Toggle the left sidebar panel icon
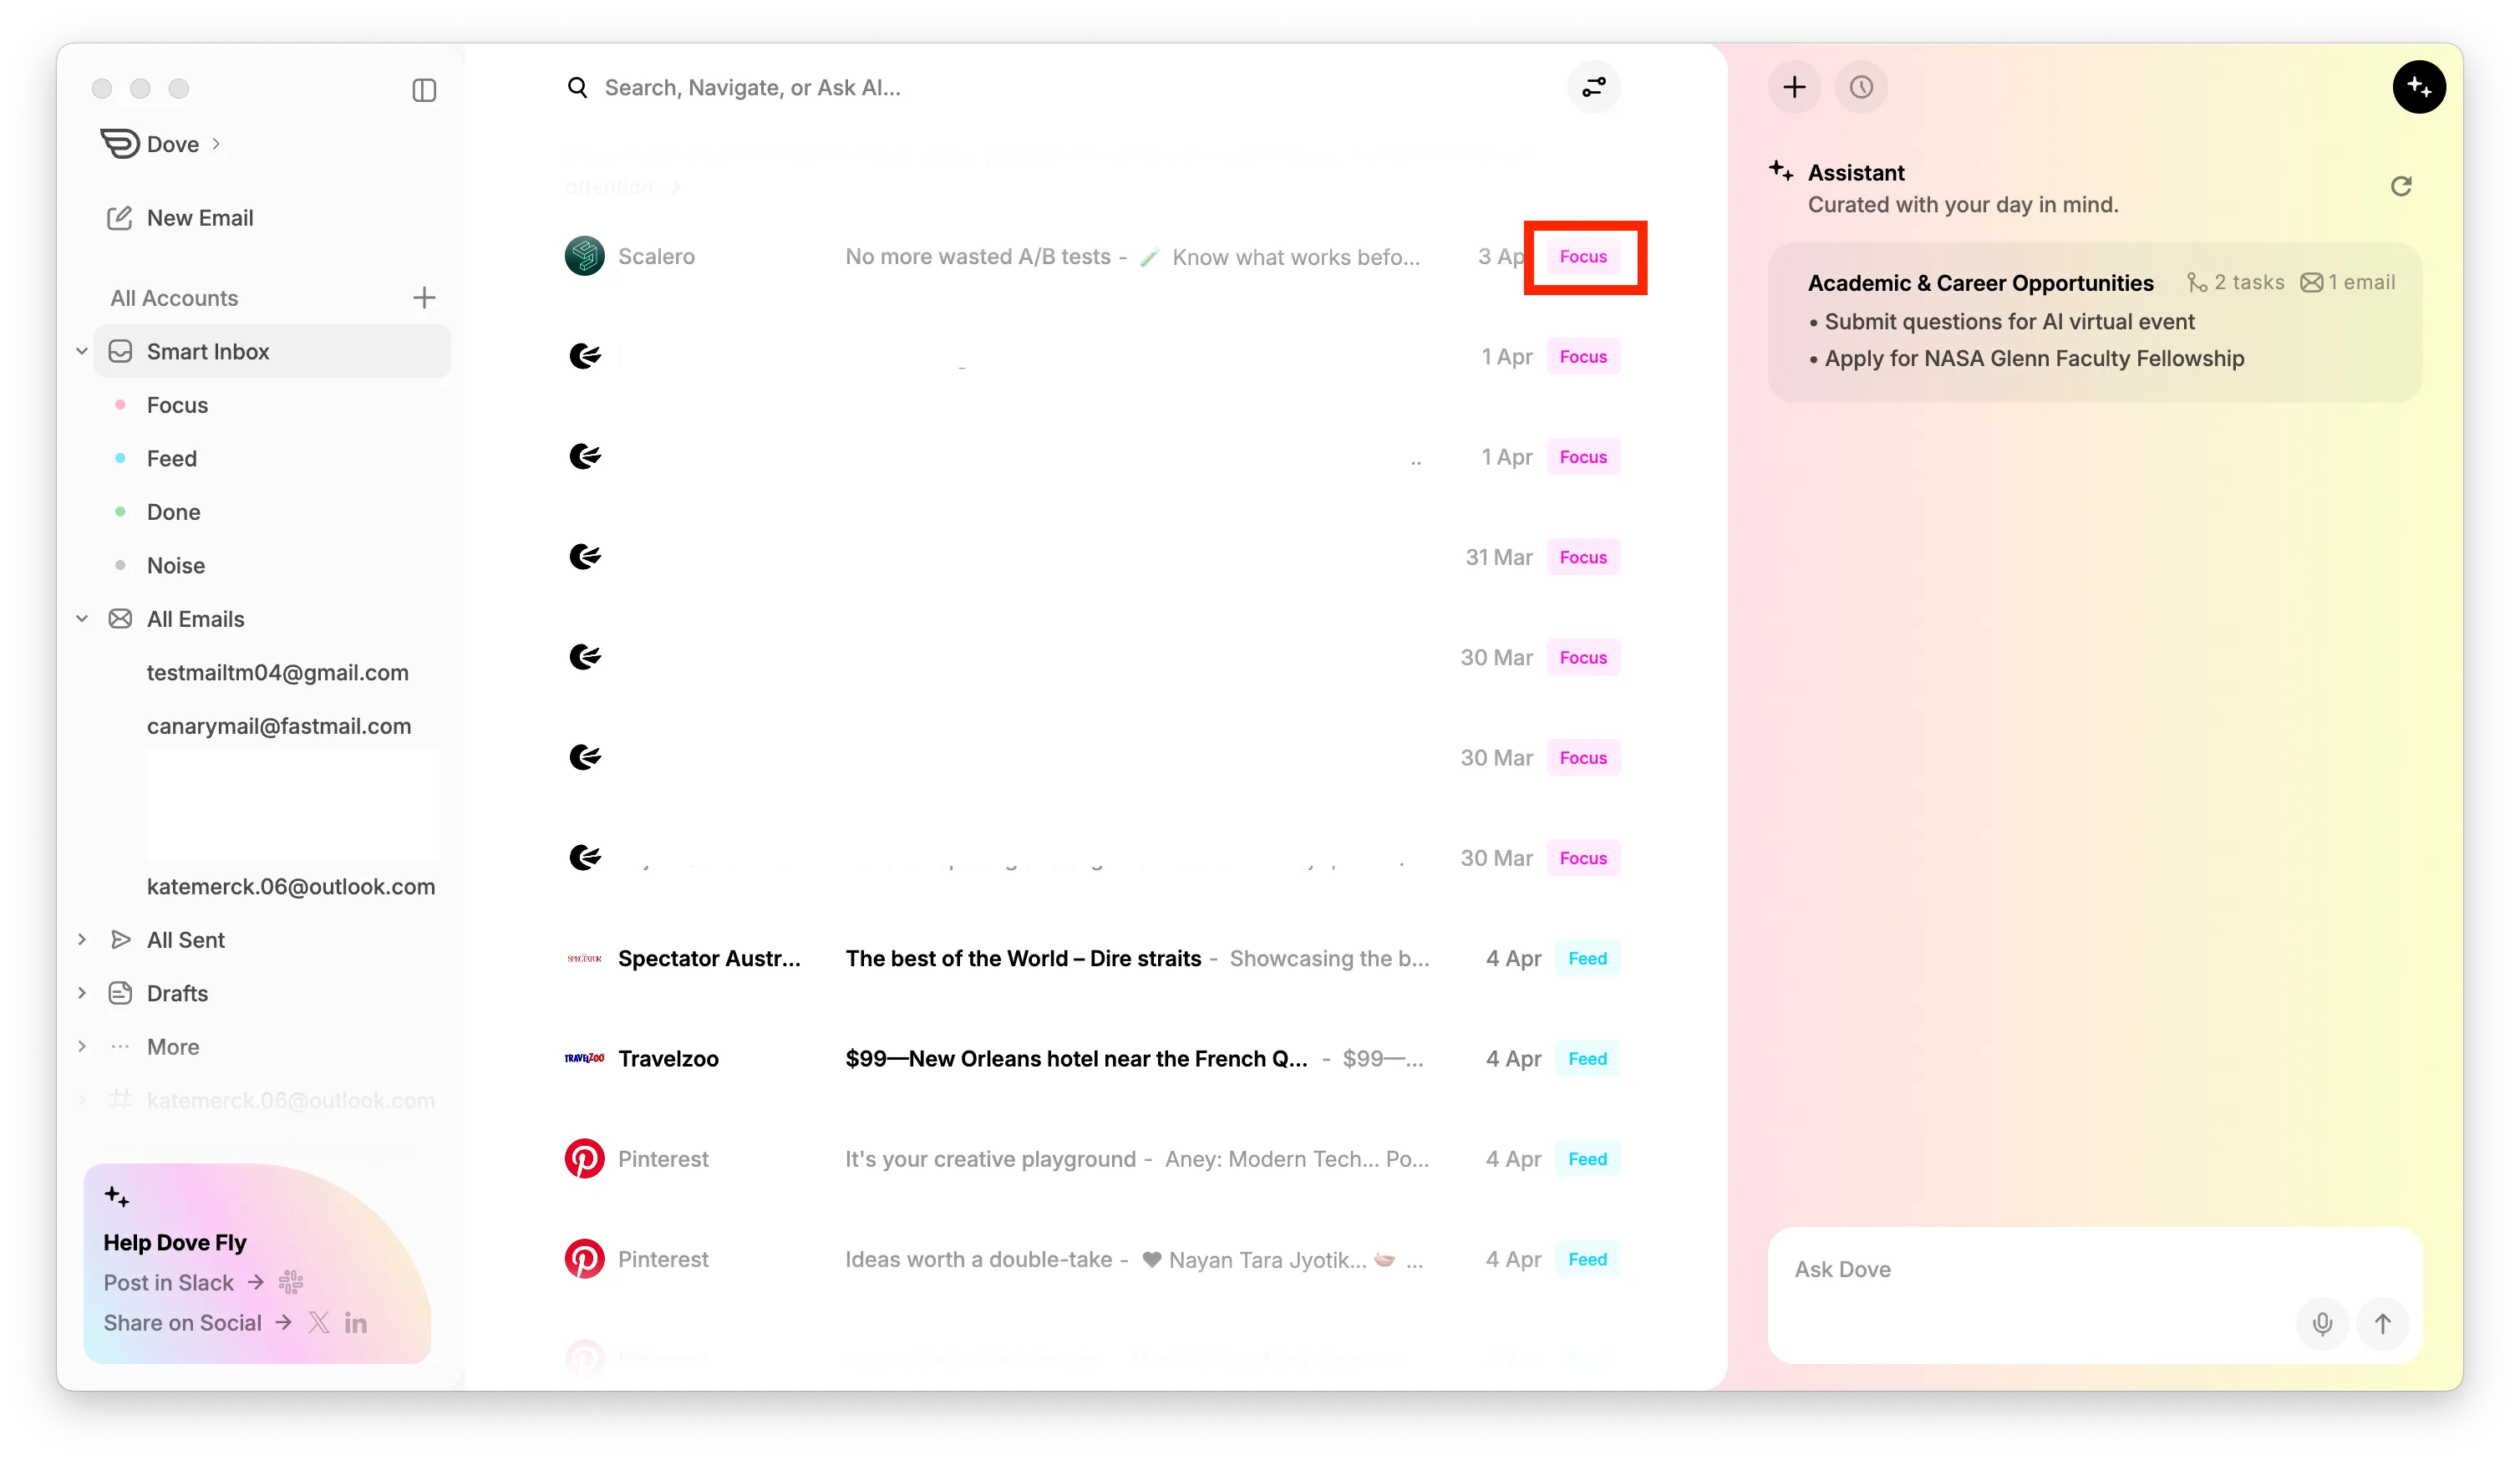Screen dimensions: 2520x1461 [x=424, y=90]
